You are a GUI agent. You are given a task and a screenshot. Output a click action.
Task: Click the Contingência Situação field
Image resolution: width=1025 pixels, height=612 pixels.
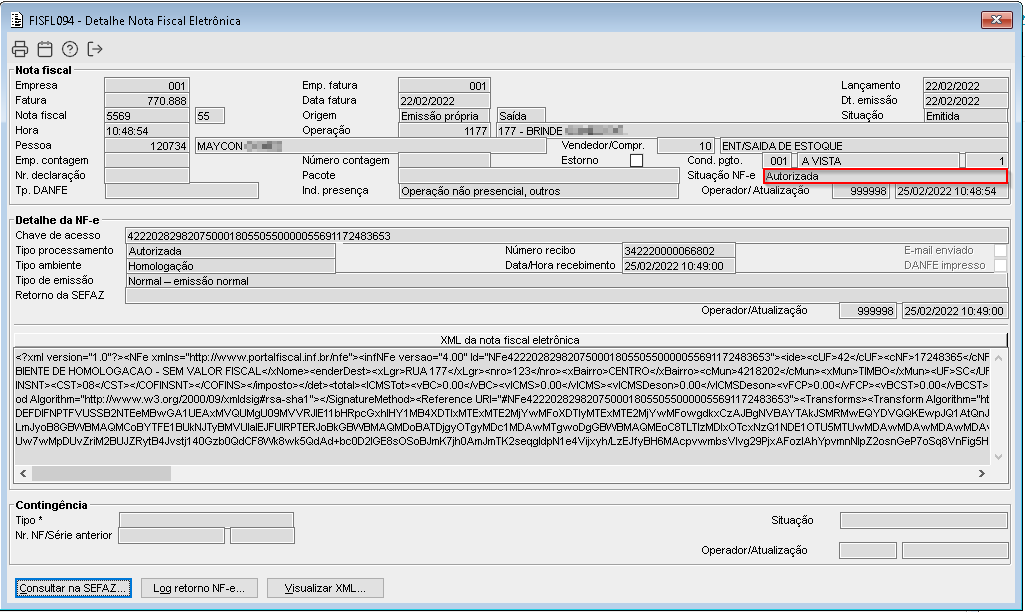tap(924, 520)
